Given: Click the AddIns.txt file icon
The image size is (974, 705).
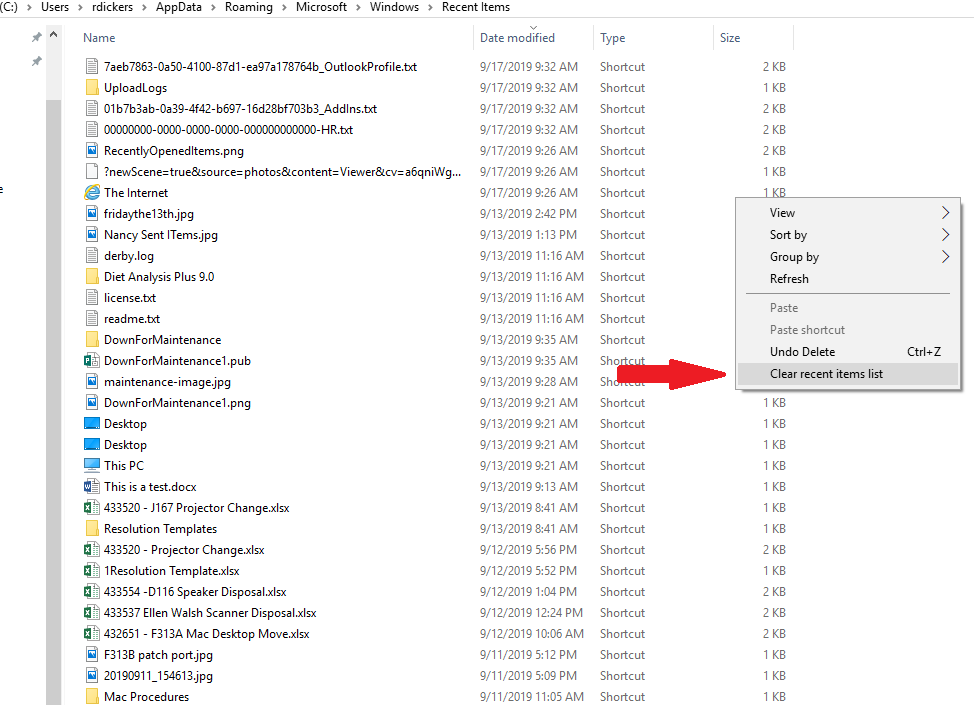Looking at the screenshot, I should 92,109.
